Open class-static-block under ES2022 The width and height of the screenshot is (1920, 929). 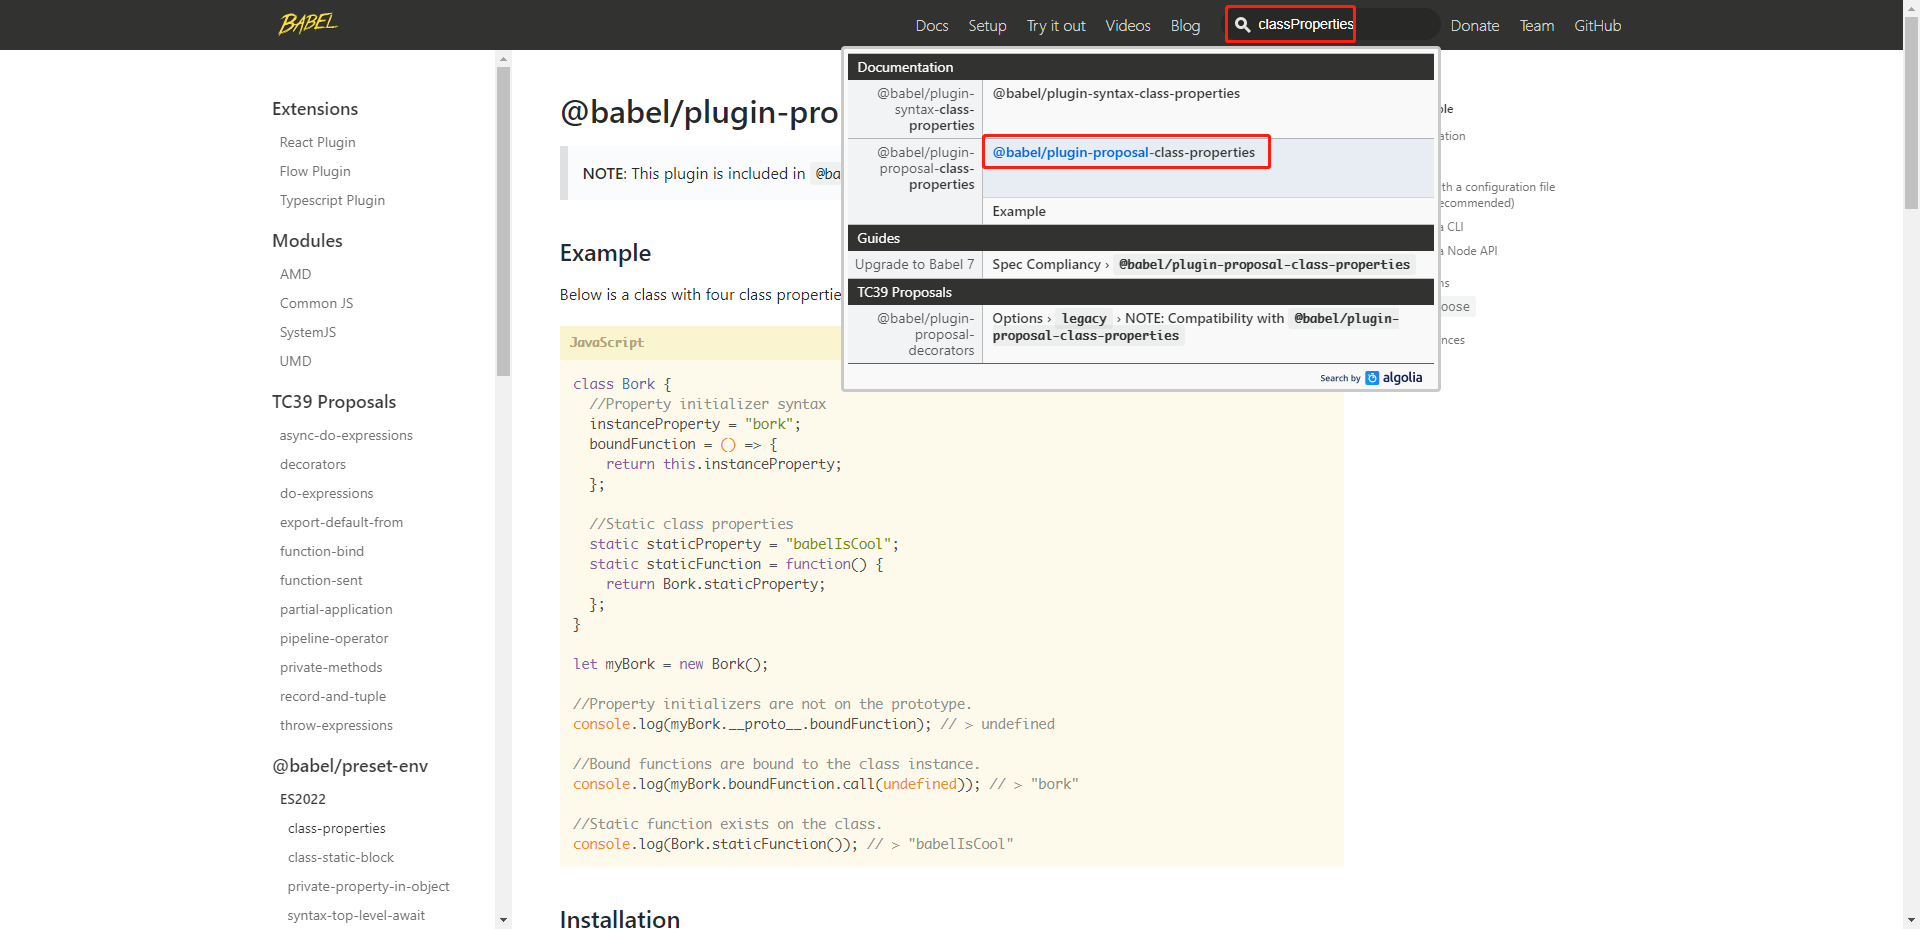click(x=341, y=857)
